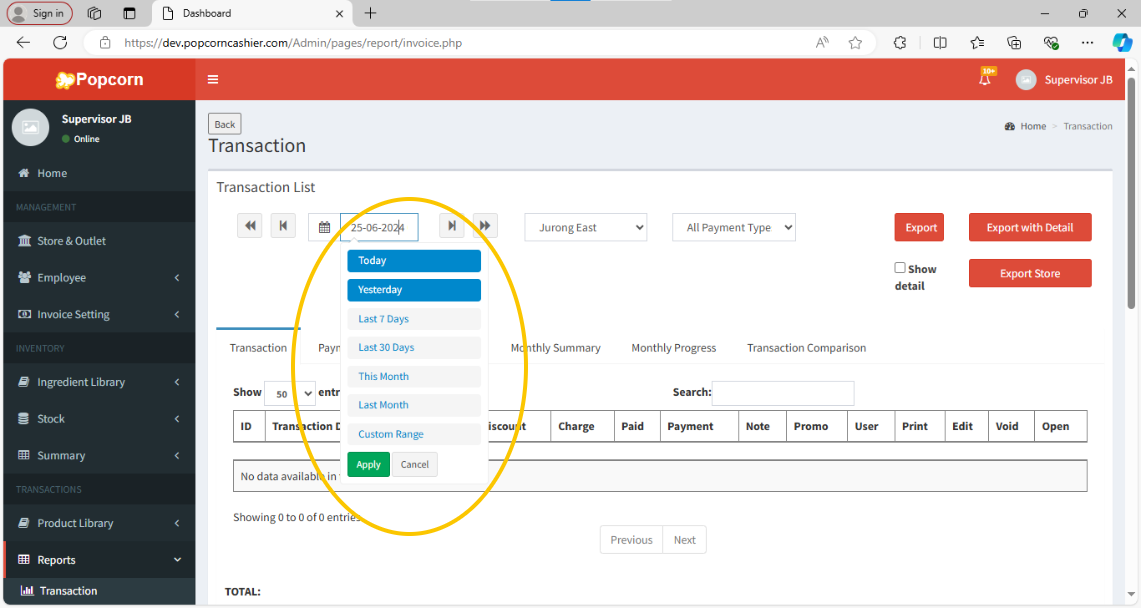Open browser extensions puzzle icon
The image size is (1141, 608).
900,43
